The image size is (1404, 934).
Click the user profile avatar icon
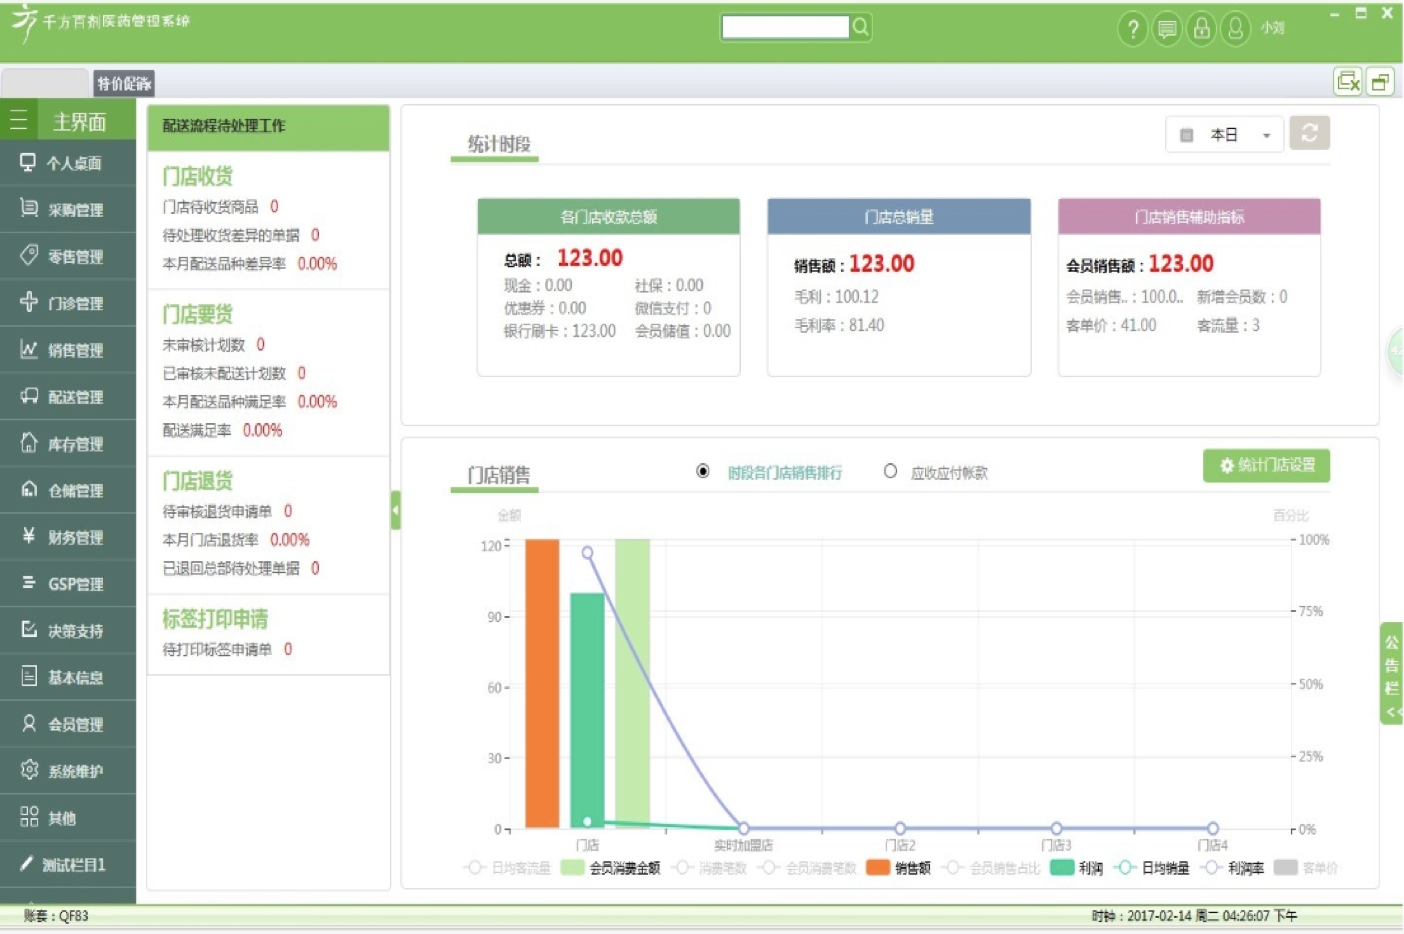coord(1235,29)
